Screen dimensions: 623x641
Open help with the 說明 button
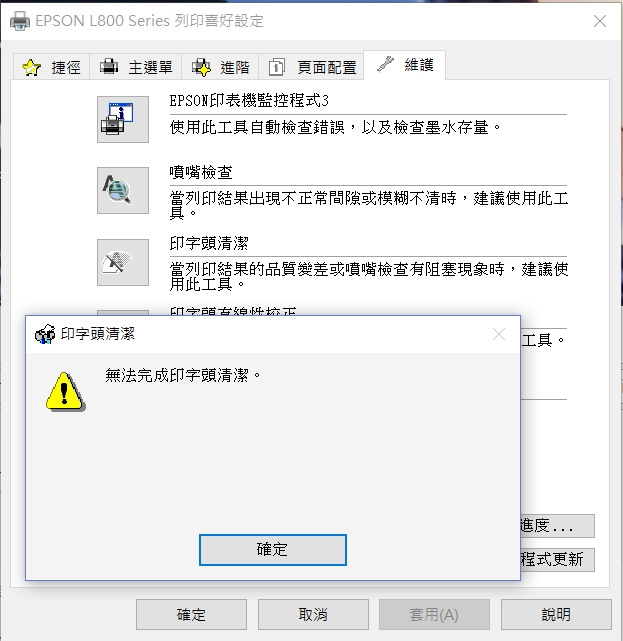(x=556, y=614)
